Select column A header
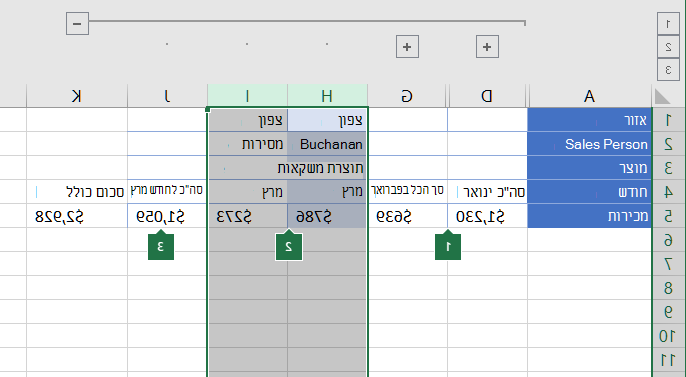 (x=589, y=96)
